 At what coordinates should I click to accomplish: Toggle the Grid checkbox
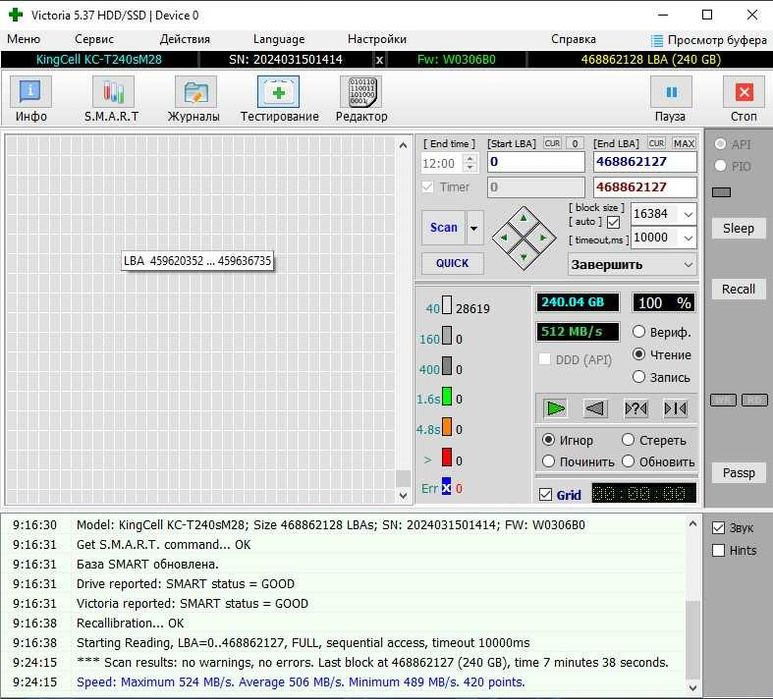(x=545, y=494)
